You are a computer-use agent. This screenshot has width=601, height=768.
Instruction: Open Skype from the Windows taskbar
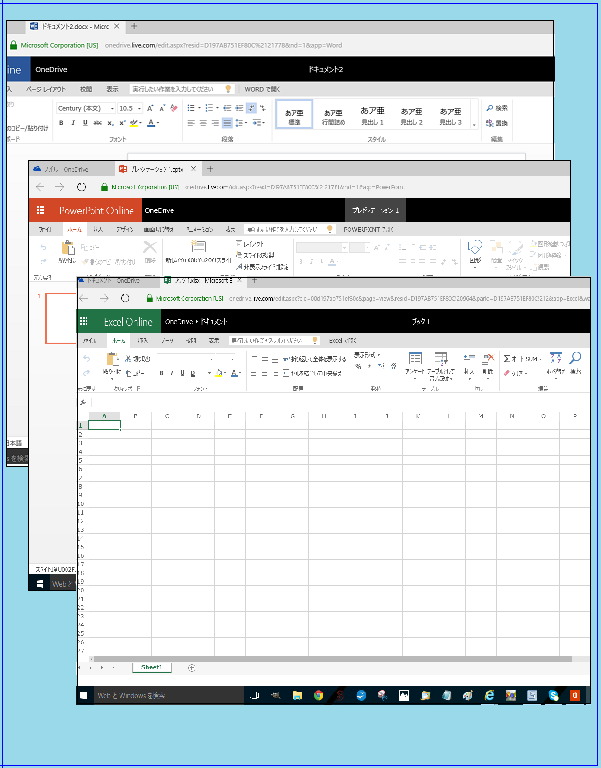[554, 696]
